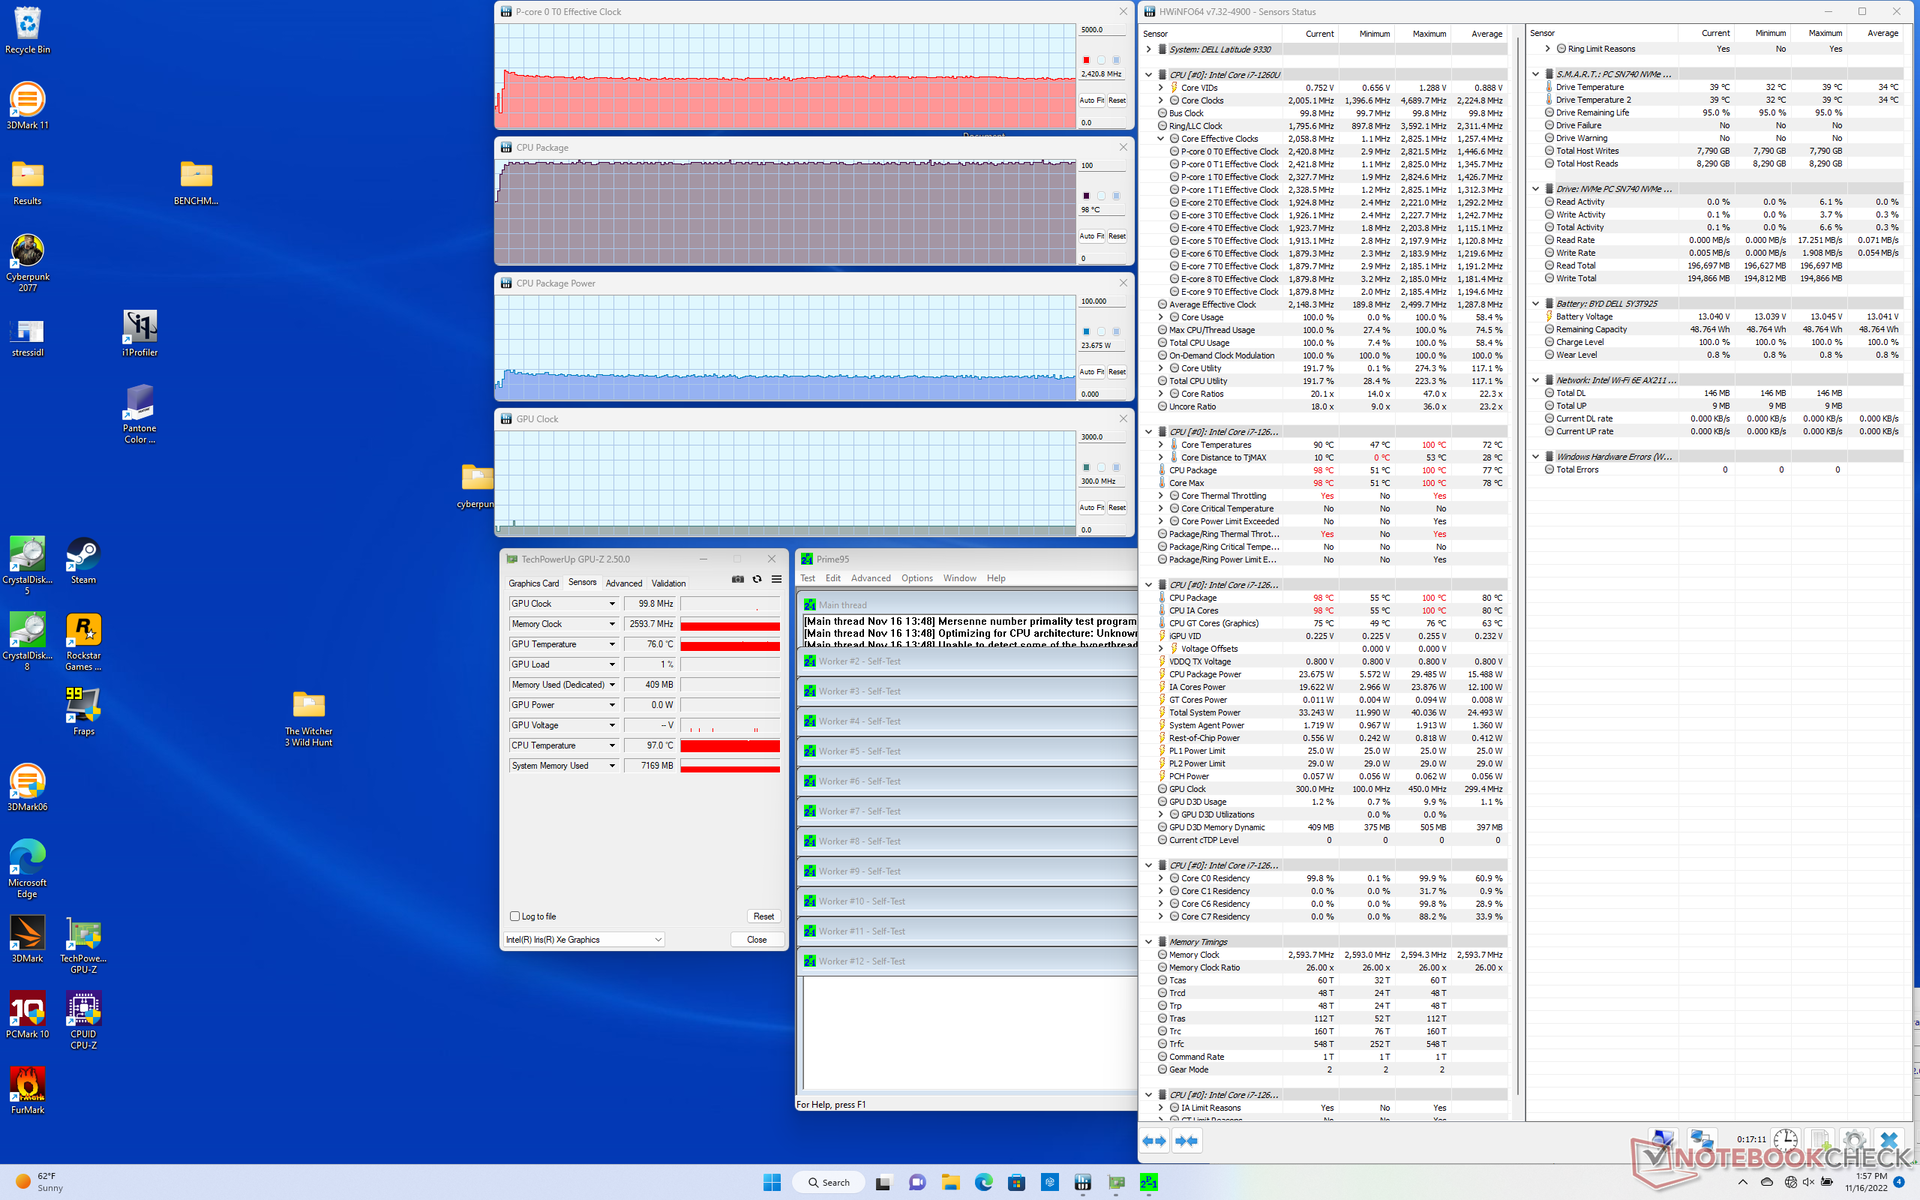
Task: Click Reset button in GPU-Z
Action: (x=764, y=916)
